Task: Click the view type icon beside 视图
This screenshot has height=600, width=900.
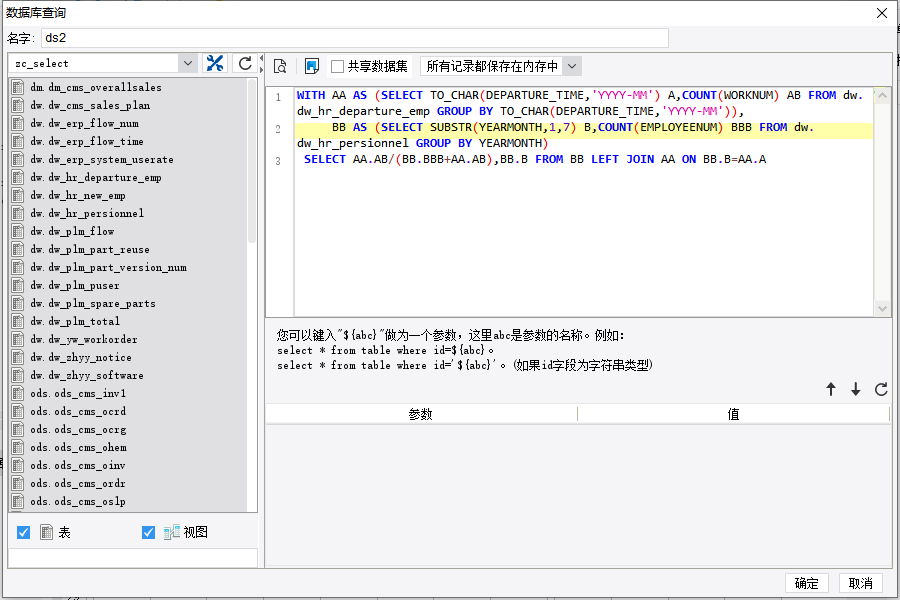Action: pos(172,532)
